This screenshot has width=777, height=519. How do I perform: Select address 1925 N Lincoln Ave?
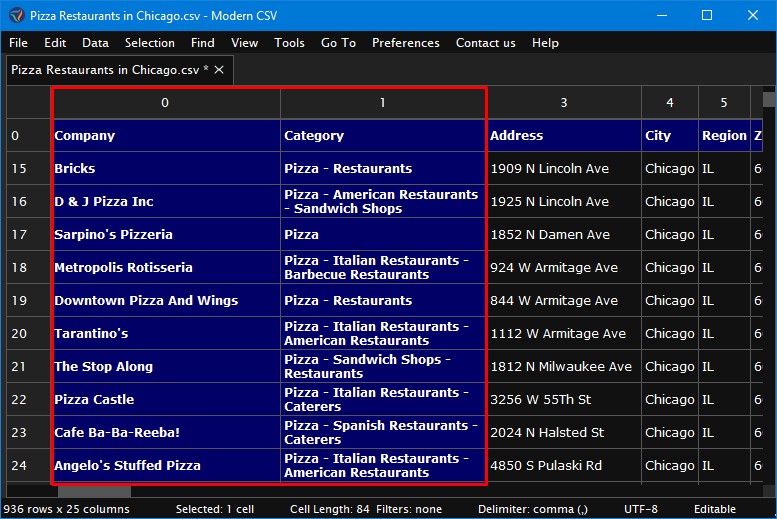(x=564, y=202)
